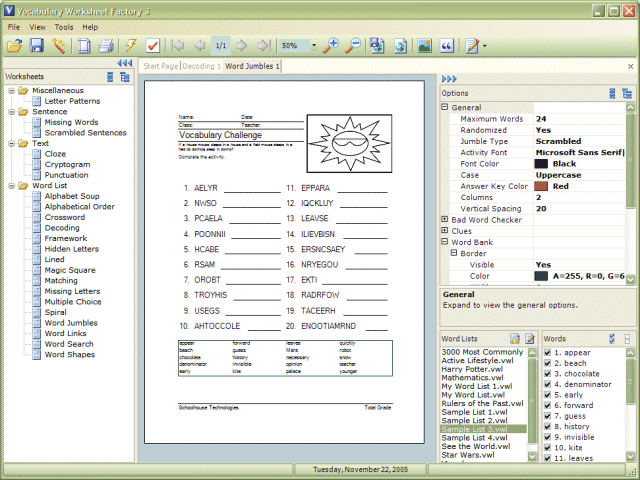Expand the Bad Word Checker section
This screenshot has height=480, width=640.
[445, 219]
